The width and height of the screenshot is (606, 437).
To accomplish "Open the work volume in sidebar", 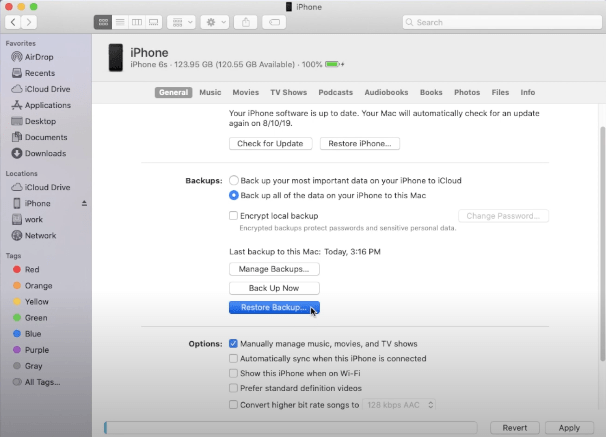I will 27,219.
